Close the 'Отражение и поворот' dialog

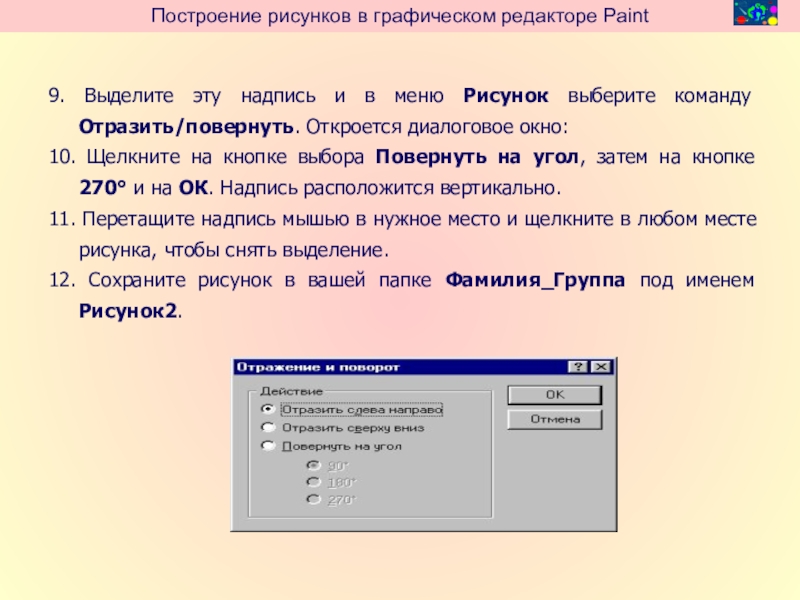click(x=602, y=367)
